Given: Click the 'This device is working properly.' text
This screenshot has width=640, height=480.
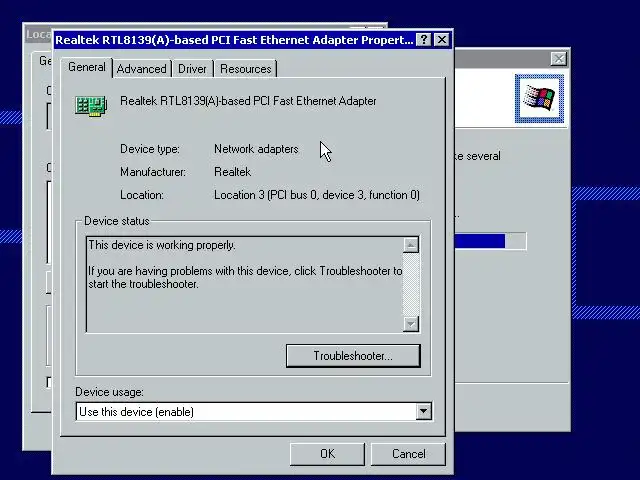Looking at the screenshot, I should click(x=162, y=245).
